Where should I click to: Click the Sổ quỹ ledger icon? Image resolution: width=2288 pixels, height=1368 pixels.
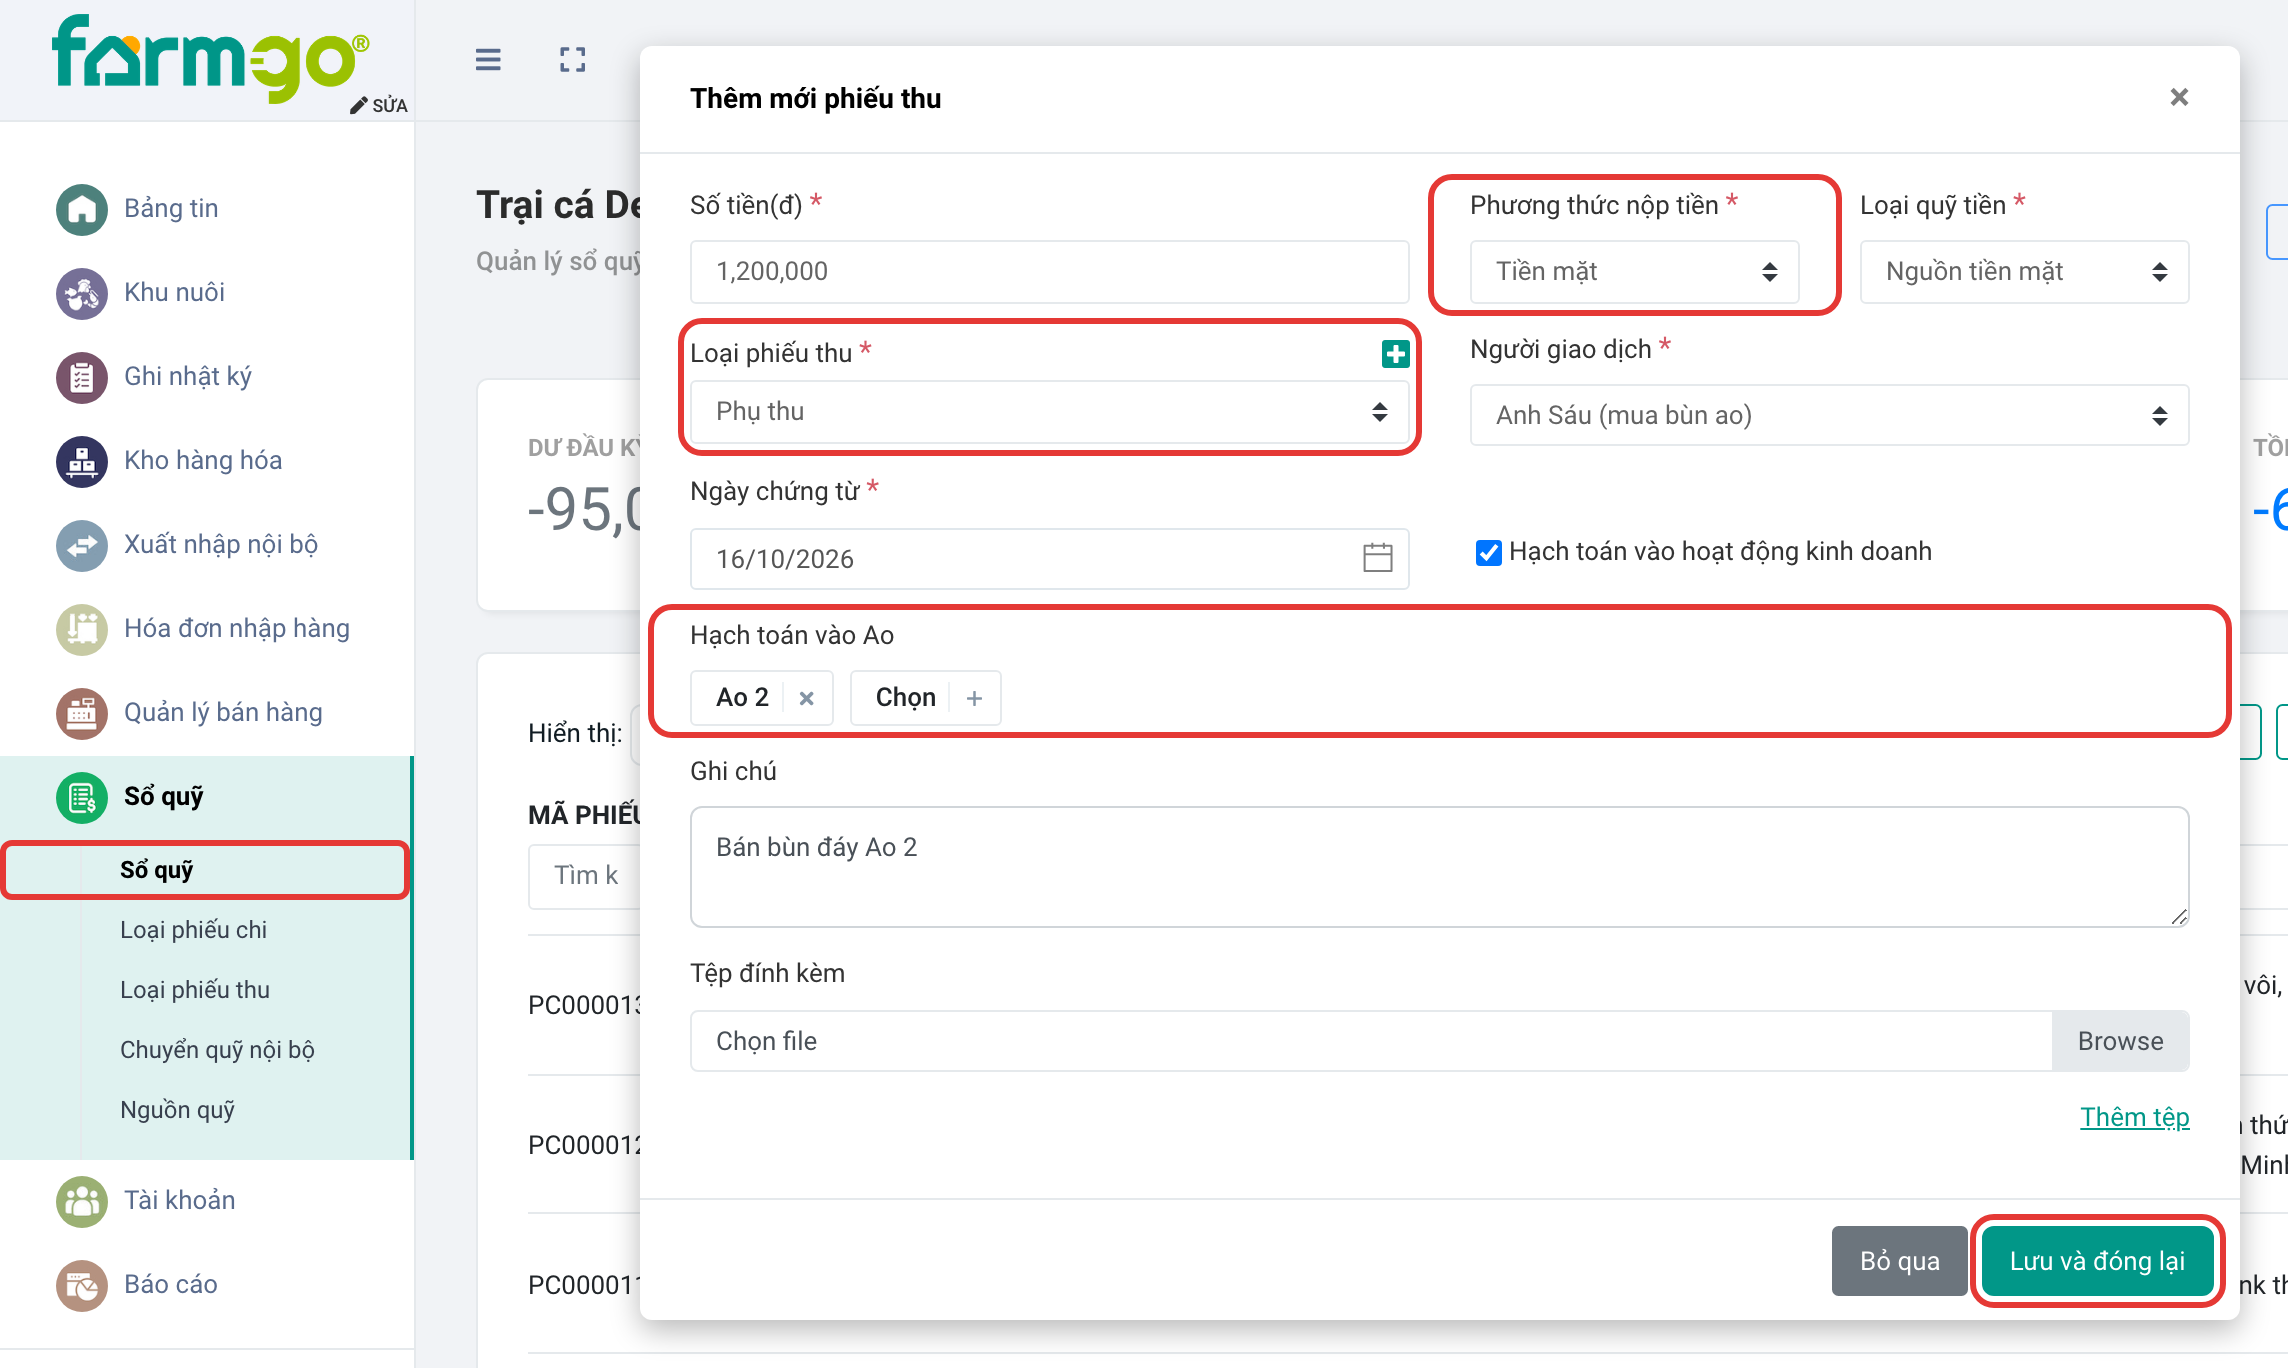pos(82,797)
